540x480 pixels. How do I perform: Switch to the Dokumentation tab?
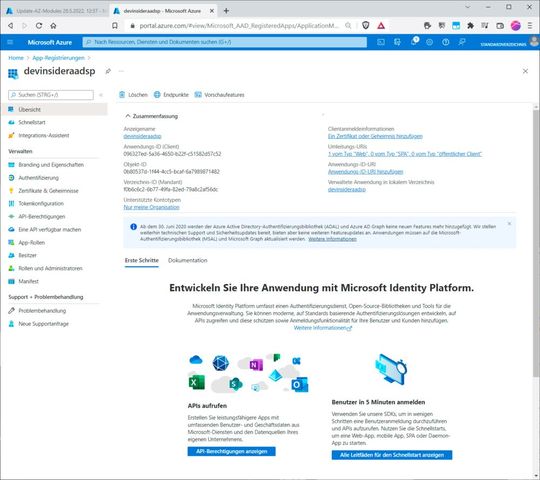tap(188, 260)
